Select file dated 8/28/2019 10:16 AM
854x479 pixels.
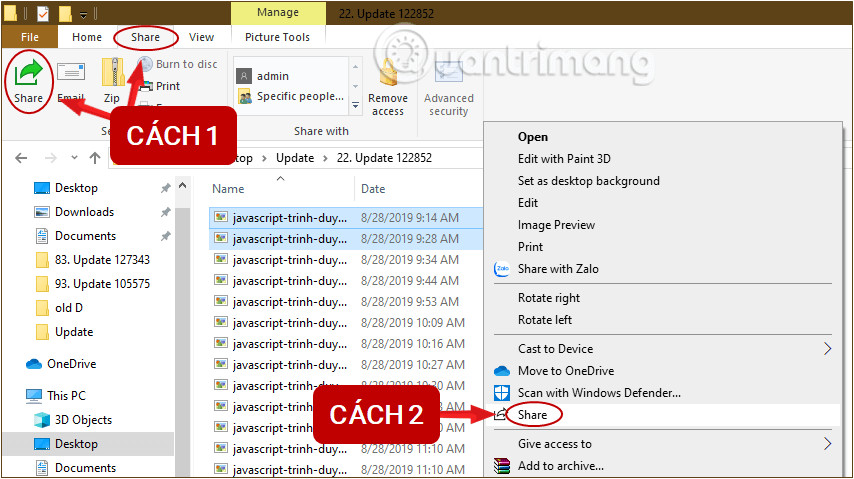[x=346, y=344]
